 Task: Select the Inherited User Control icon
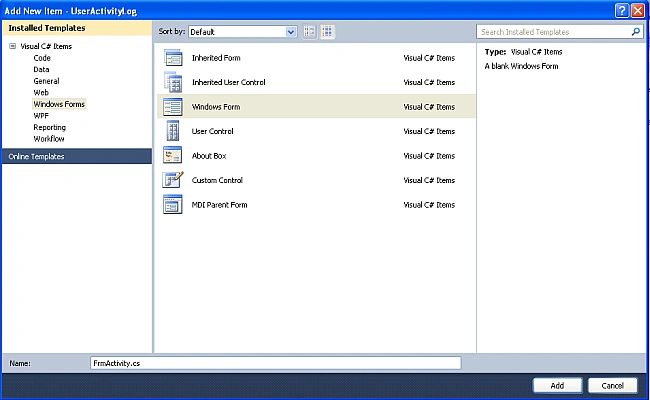point(173,82)
